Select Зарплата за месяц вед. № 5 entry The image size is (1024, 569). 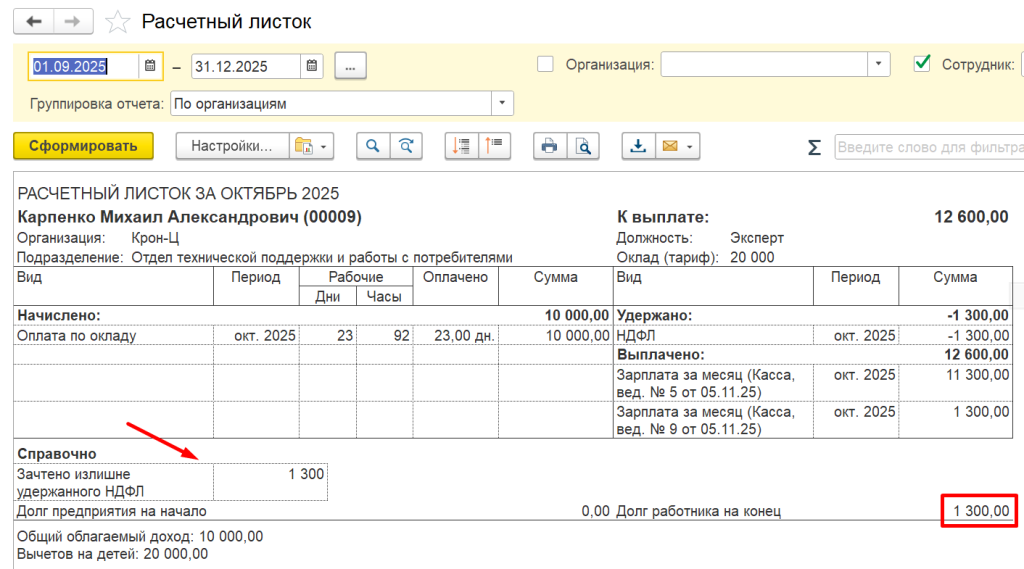705,383
